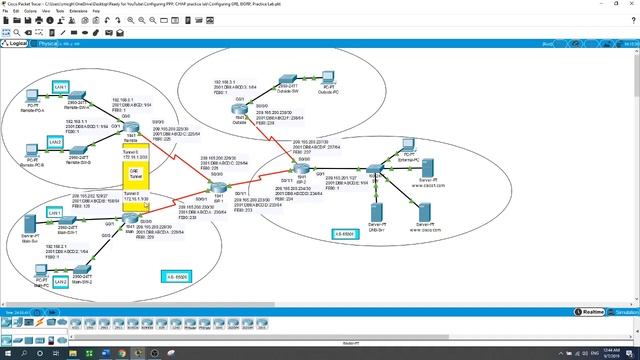Click the zoom out magnifier icon
Screen dimensions: 640x360
tap(153, 20)
